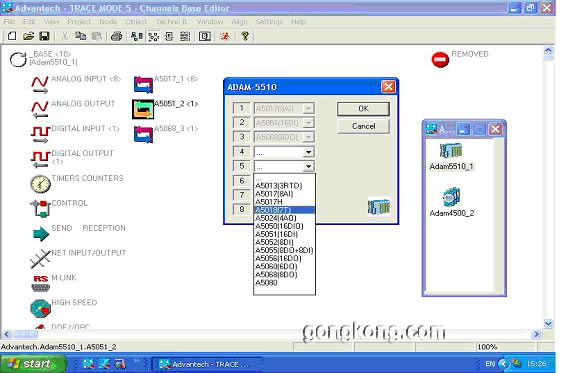Open the slot 2 A5051(16DI) dropdown

[x=308, y=123]
